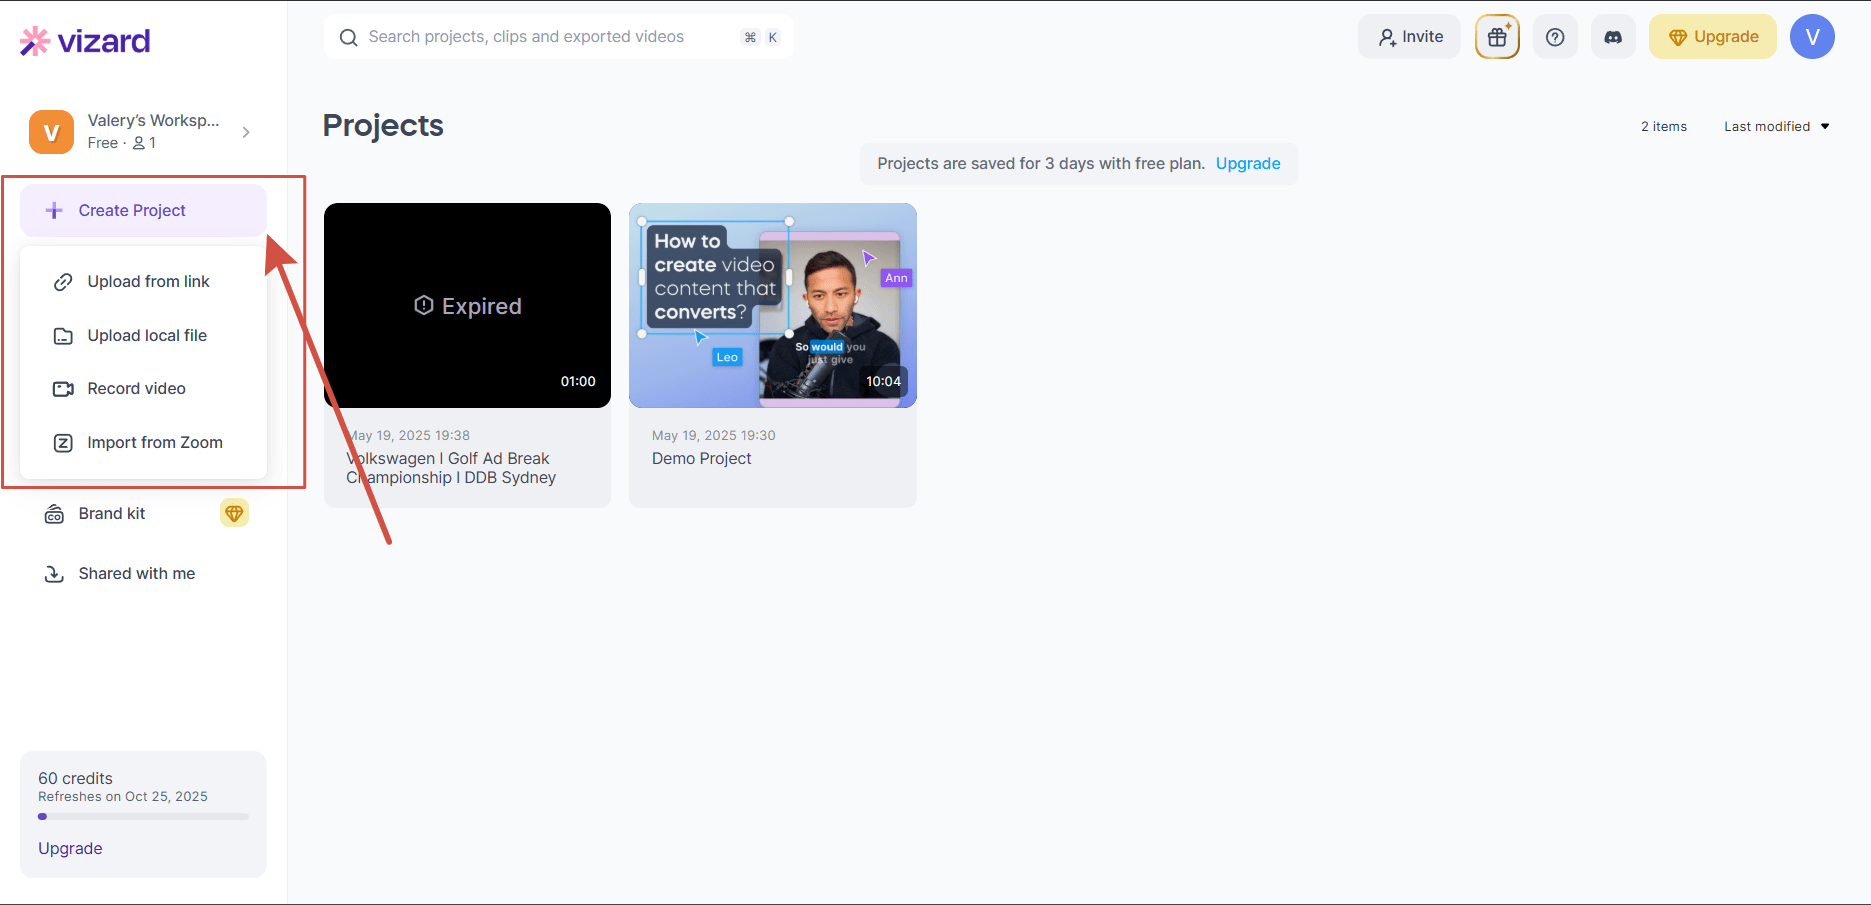Open the V user avatar menu
This screenshot has width=1871, height=905.
pos(1812,37)
